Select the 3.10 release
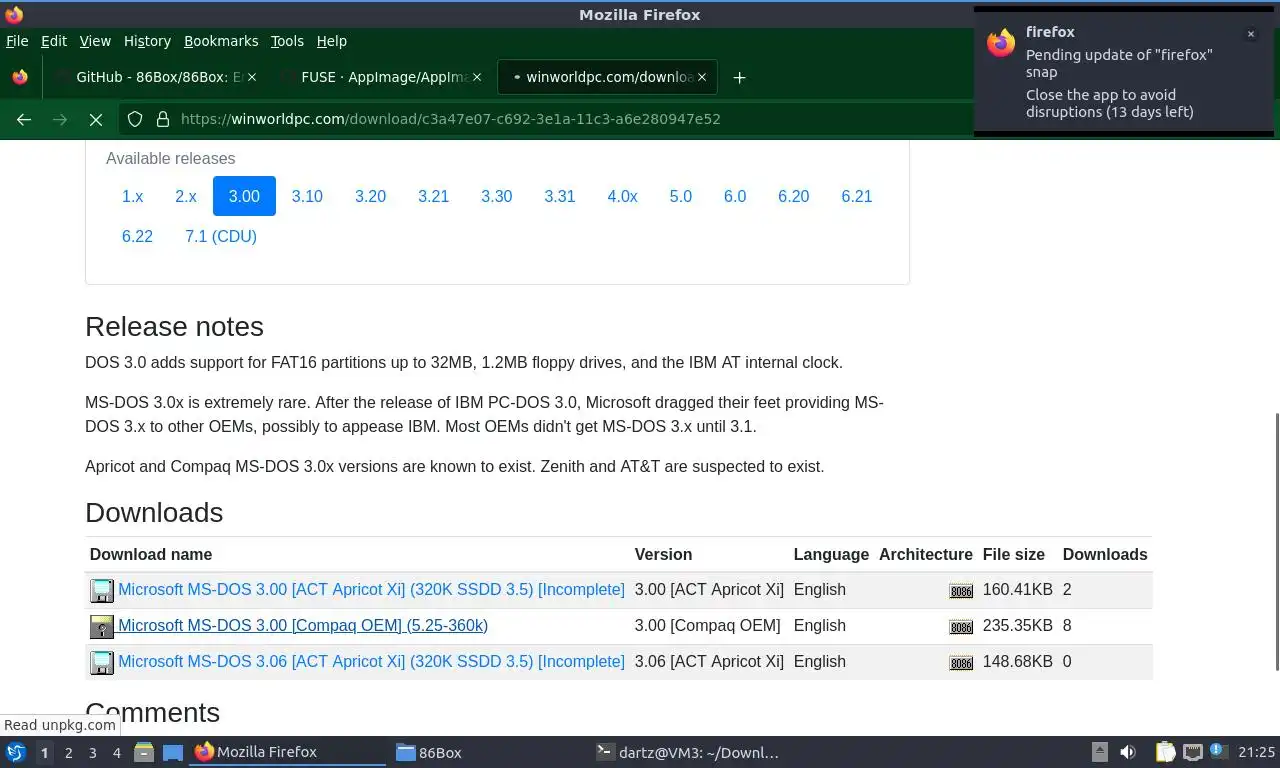Image resolution: width=1280 pixels, height=768 pixels. [307, 196]
